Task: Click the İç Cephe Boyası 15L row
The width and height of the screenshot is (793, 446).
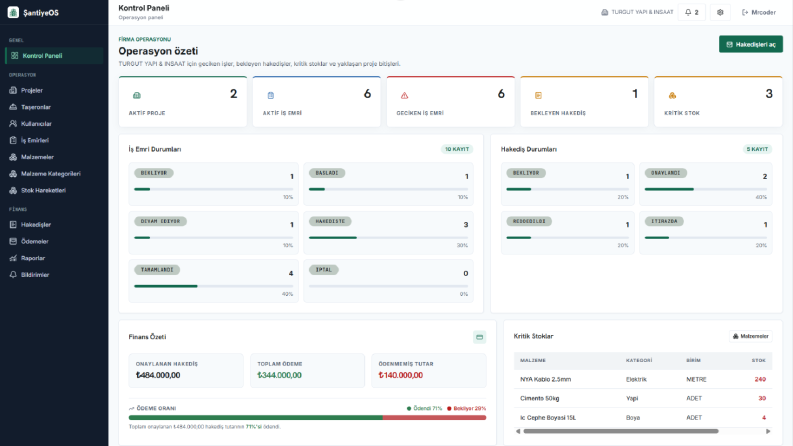Action: click(643, 418)
